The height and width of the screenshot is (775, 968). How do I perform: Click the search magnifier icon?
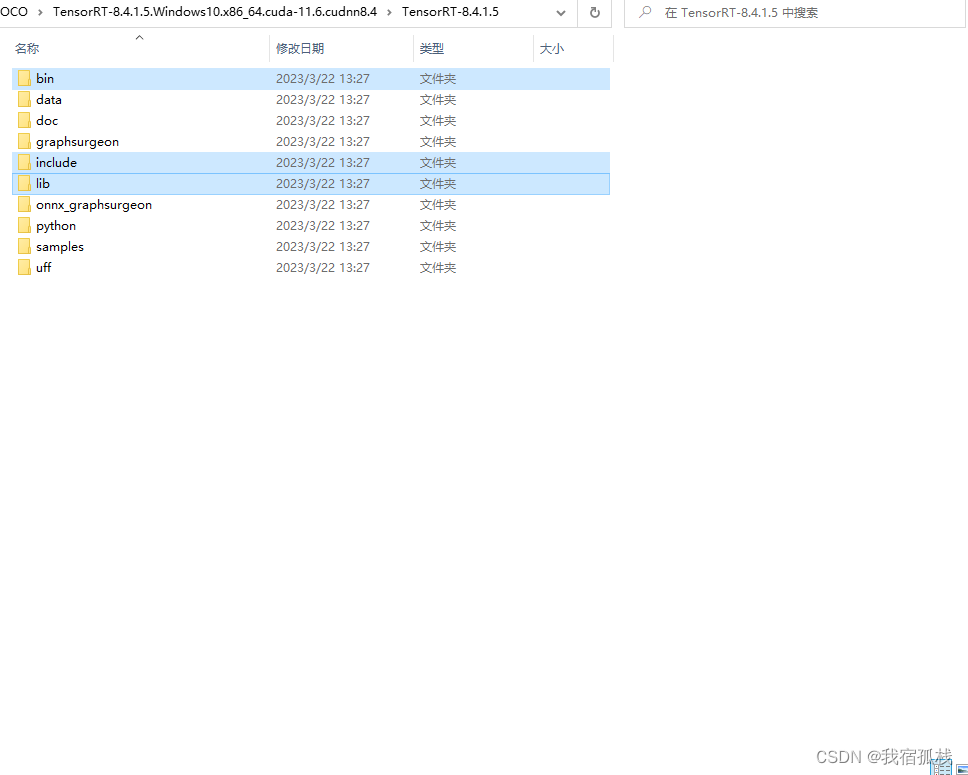[x=645, y=12]
